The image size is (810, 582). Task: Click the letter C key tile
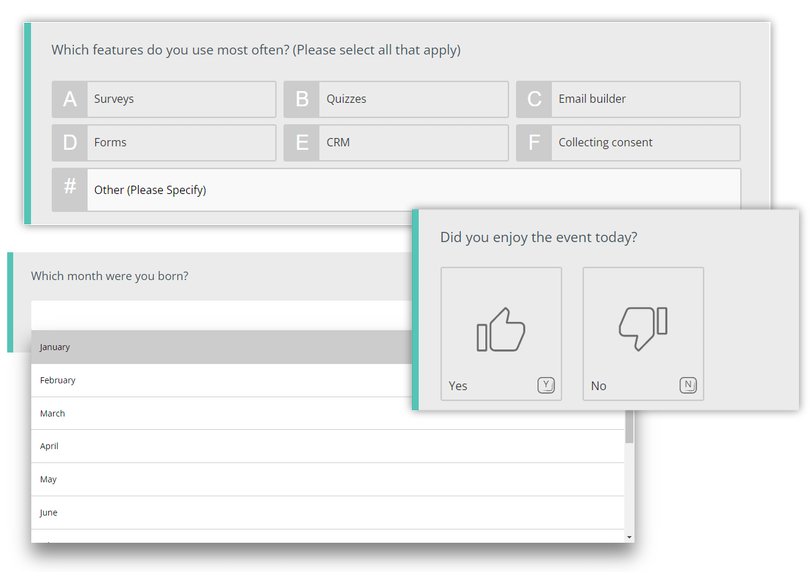[x=534, y=99]
